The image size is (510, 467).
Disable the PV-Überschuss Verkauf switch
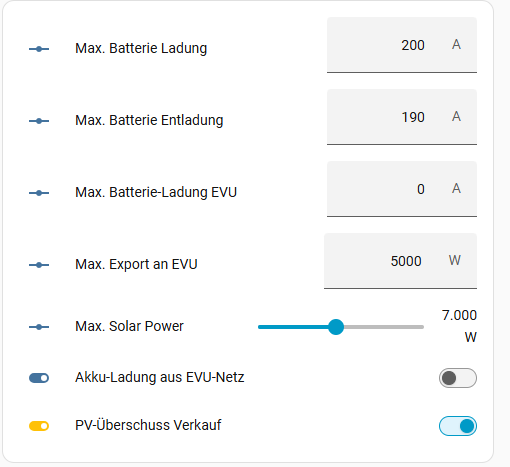(458, 426)
